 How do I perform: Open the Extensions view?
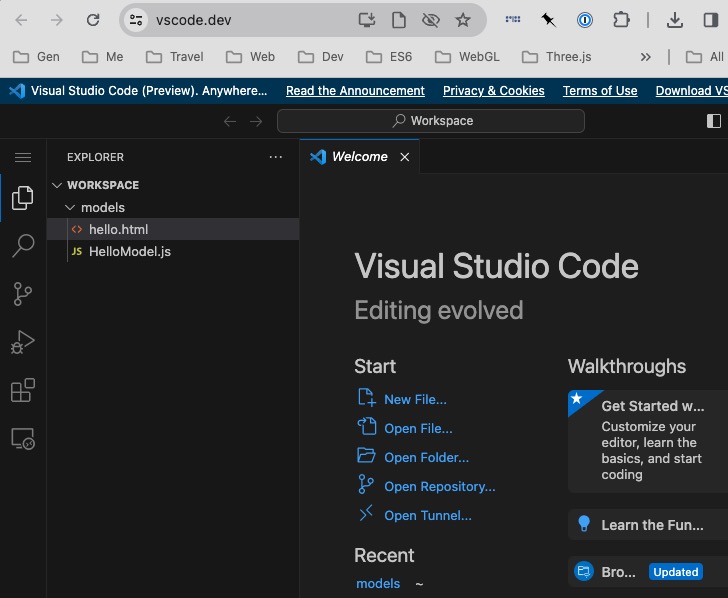22,390
